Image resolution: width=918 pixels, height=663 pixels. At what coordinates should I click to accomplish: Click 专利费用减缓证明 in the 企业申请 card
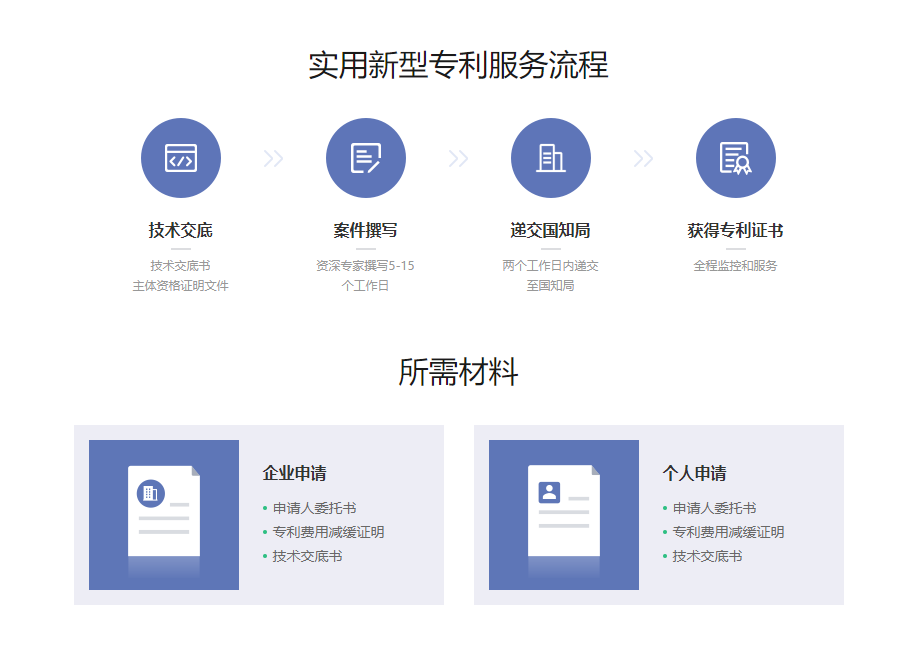[x=328, y=532]
